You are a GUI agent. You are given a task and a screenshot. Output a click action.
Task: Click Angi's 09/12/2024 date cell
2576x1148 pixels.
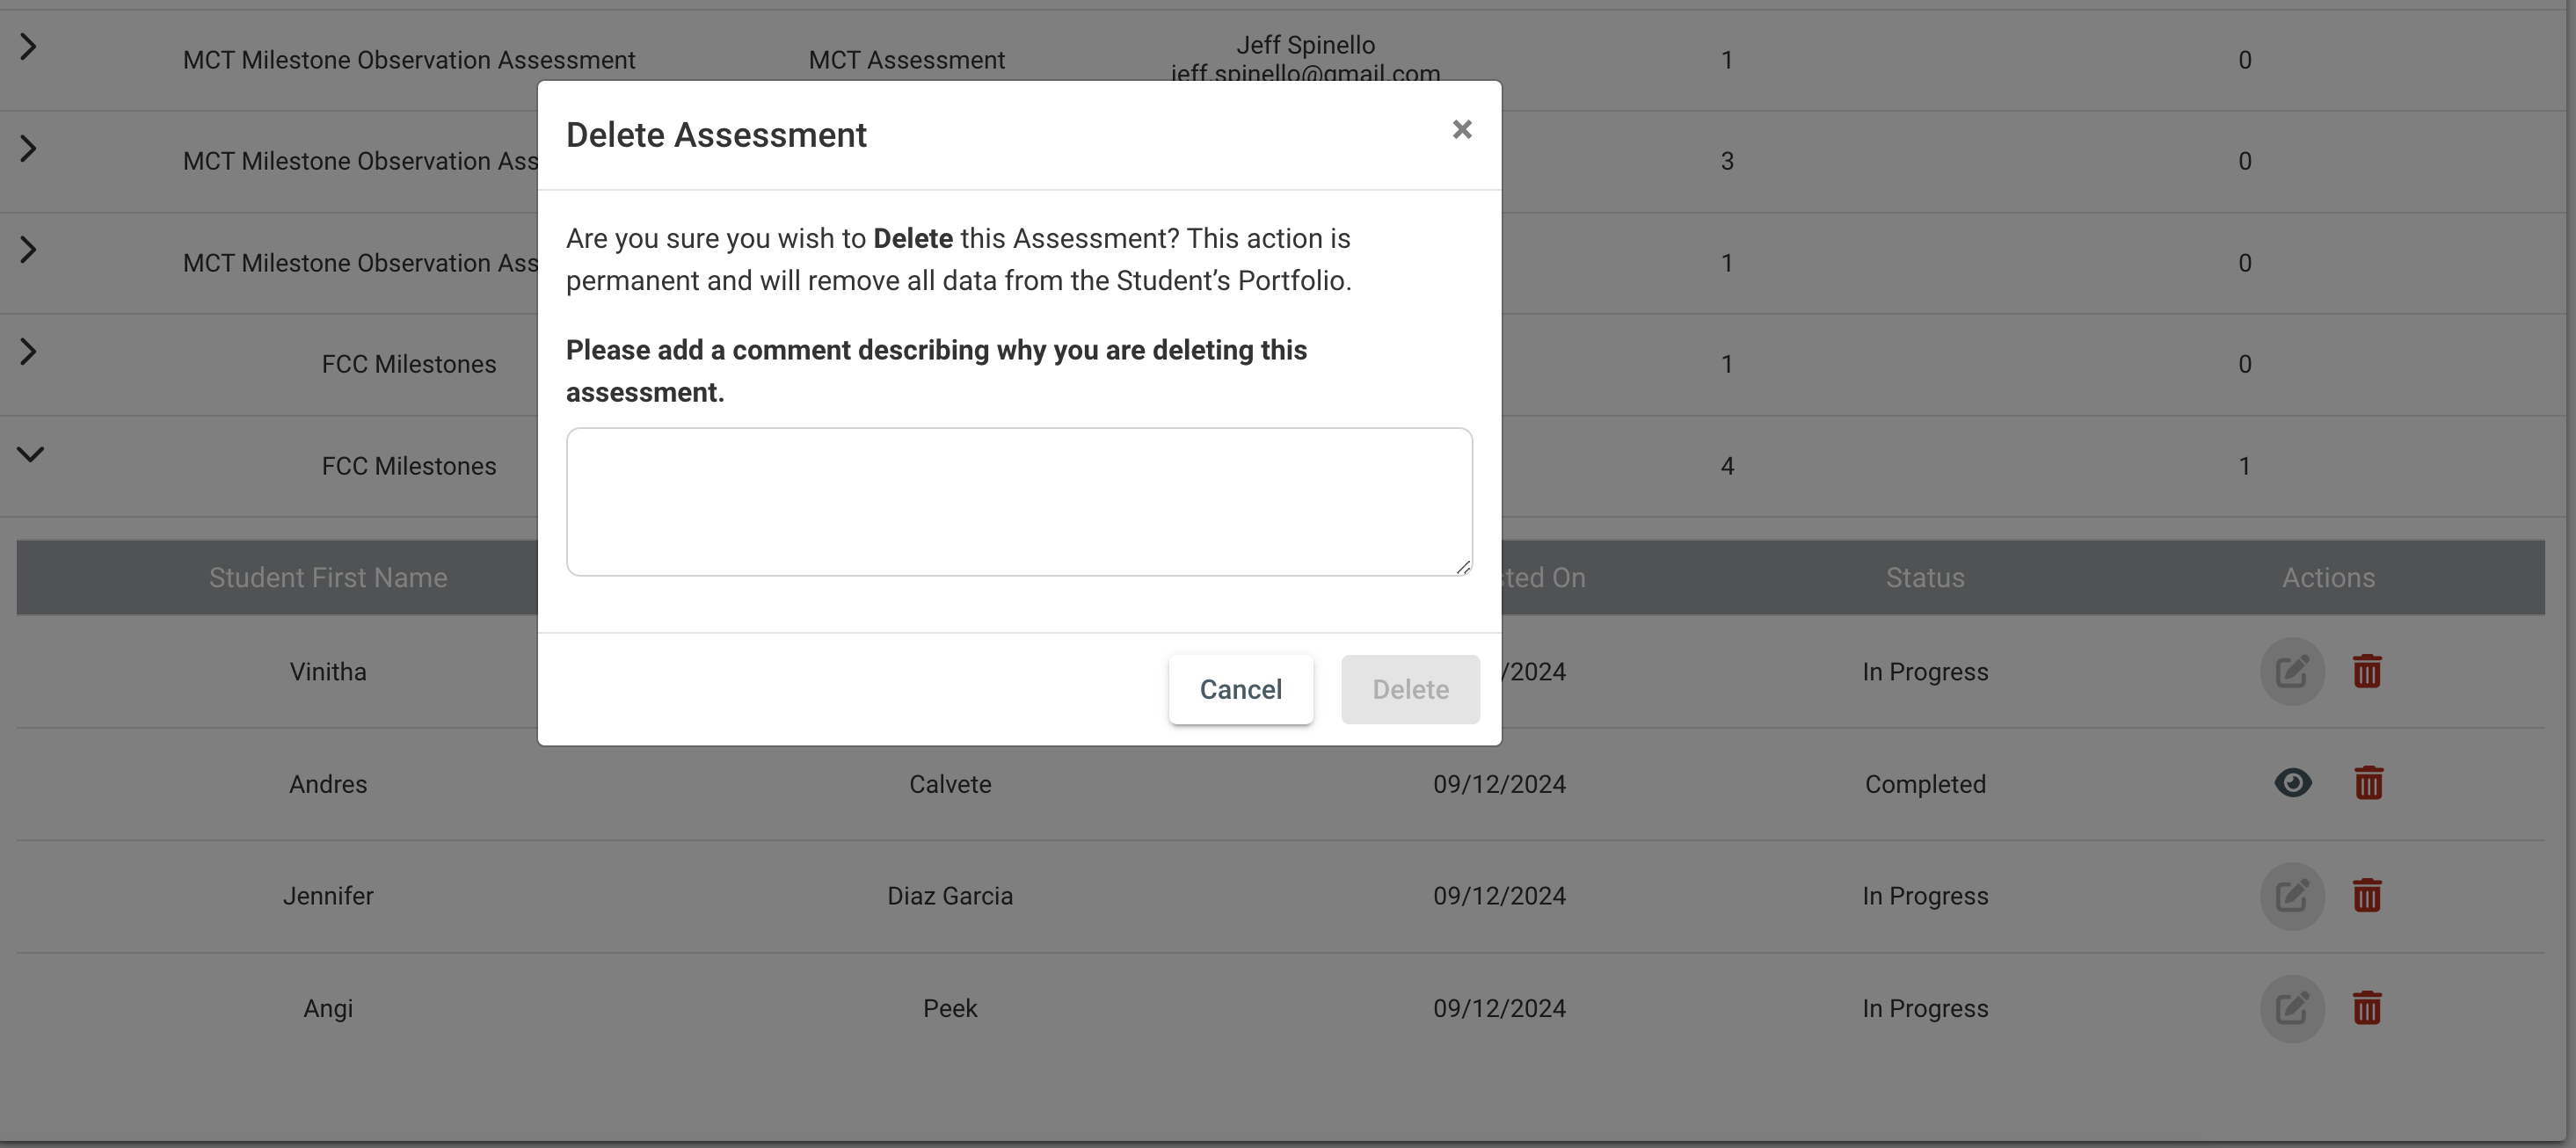(1499, 1008)
